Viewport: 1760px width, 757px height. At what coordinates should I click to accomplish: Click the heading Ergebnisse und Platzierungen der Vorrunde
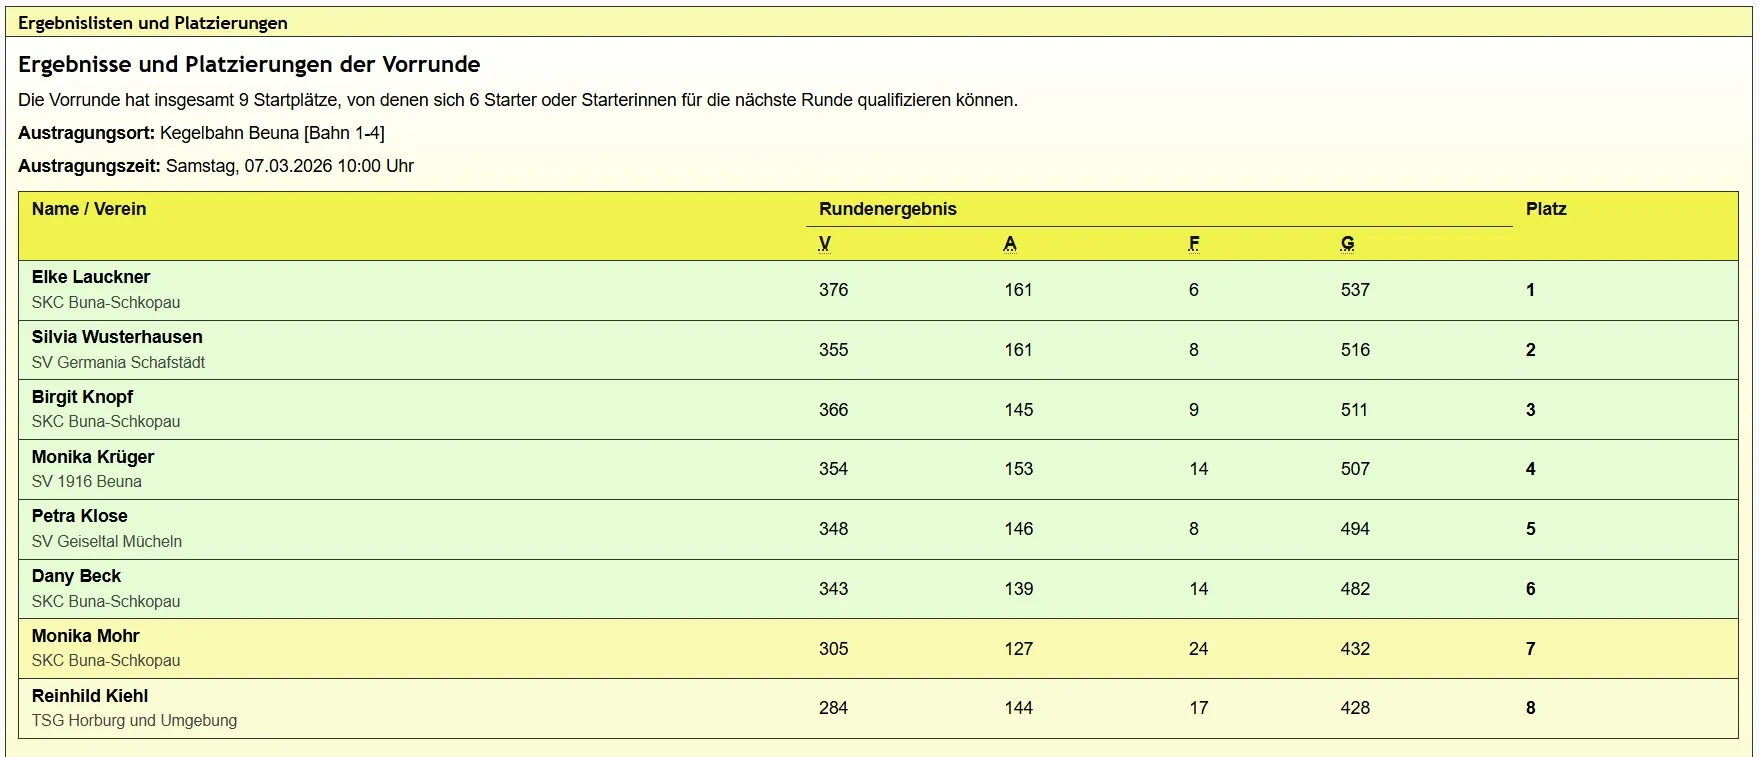tap(249, 64)
